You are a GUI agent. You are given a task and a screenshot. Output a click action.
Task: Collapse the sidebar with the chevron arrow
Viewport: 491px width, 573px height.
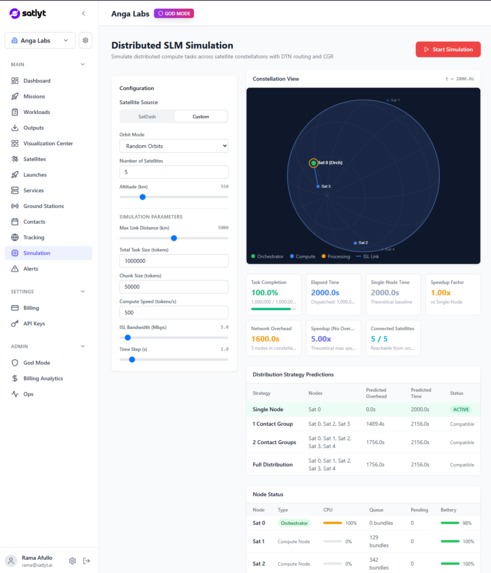pyautogui.click(x=83, y=14)
